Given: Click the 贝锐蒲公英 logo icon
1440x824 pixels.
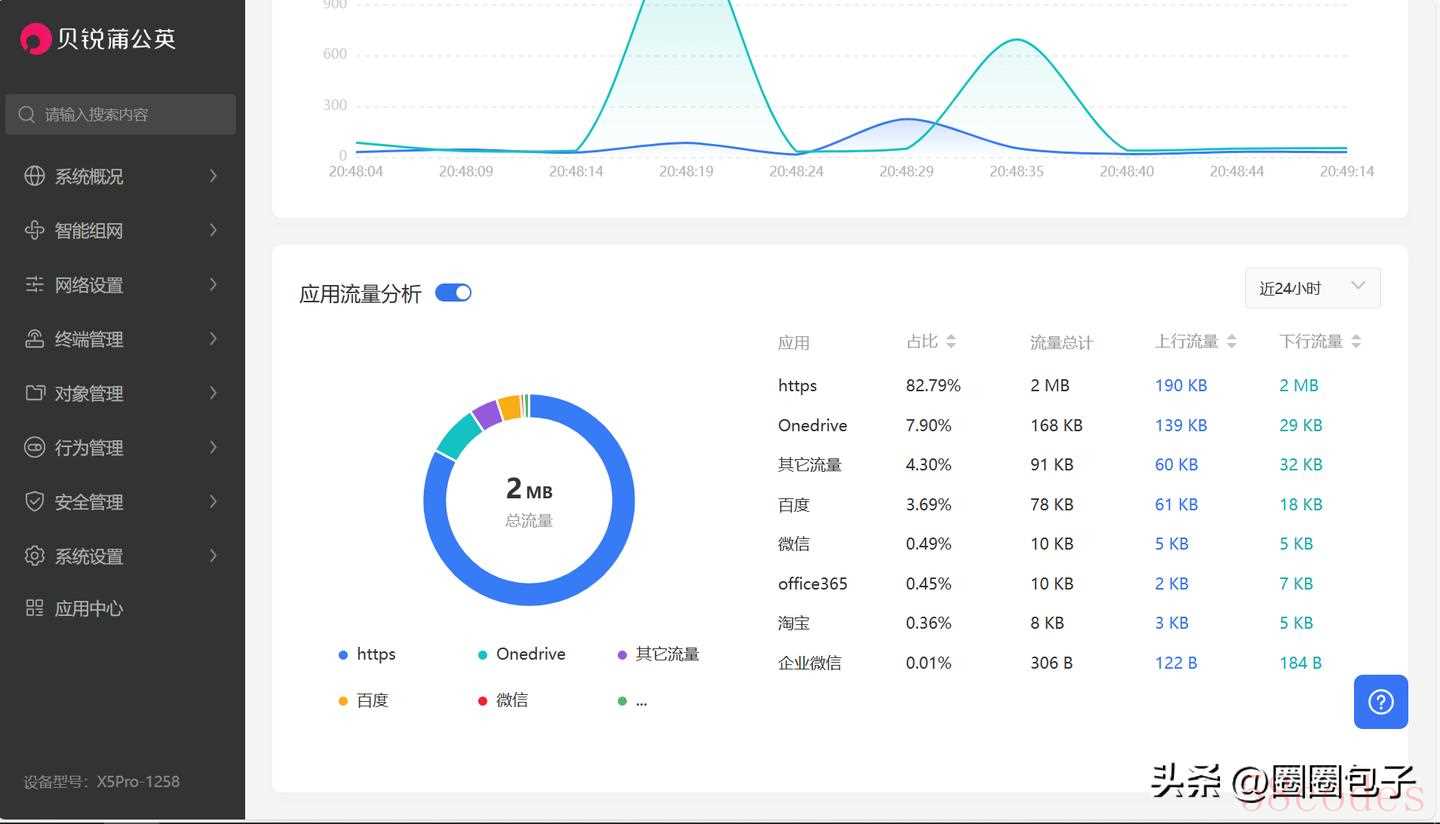Looking at the screenshot, I should (35, 38).
